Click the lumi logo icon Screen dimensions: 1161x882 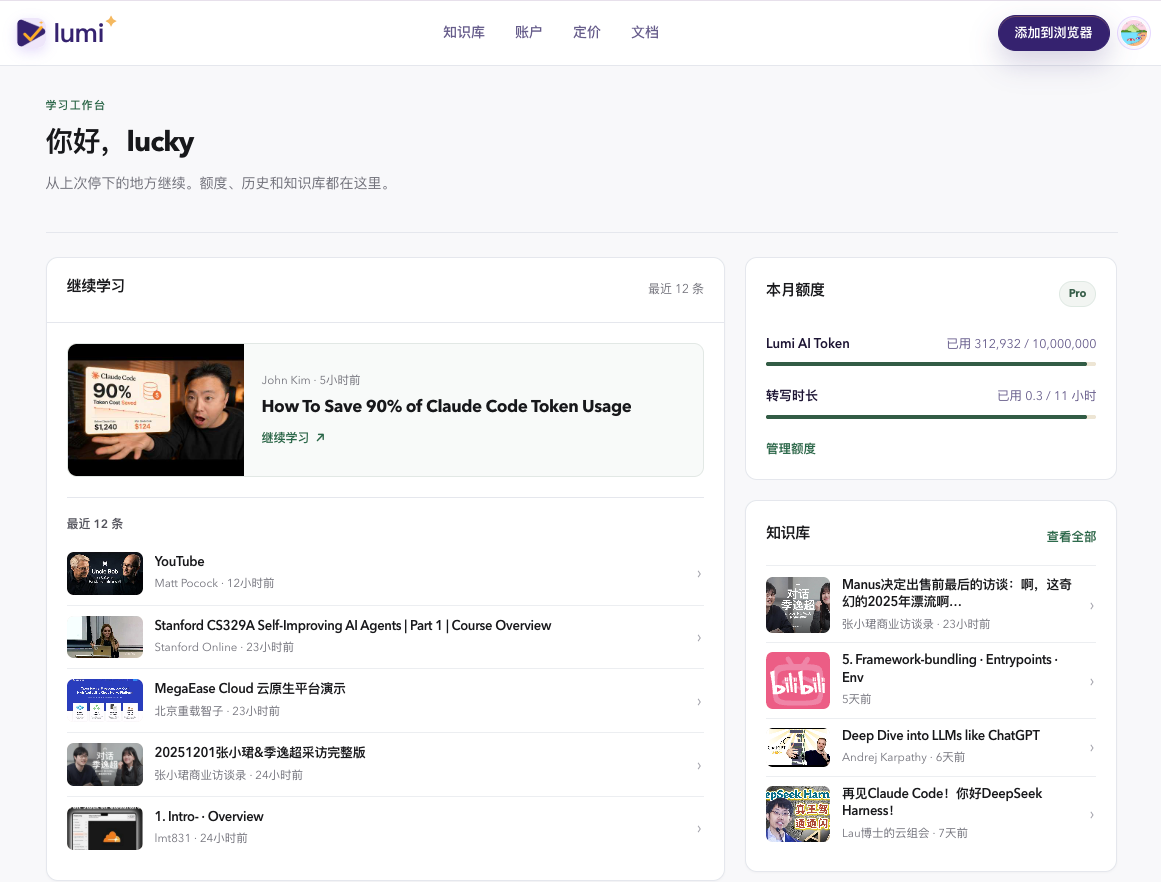click(31, 33)
